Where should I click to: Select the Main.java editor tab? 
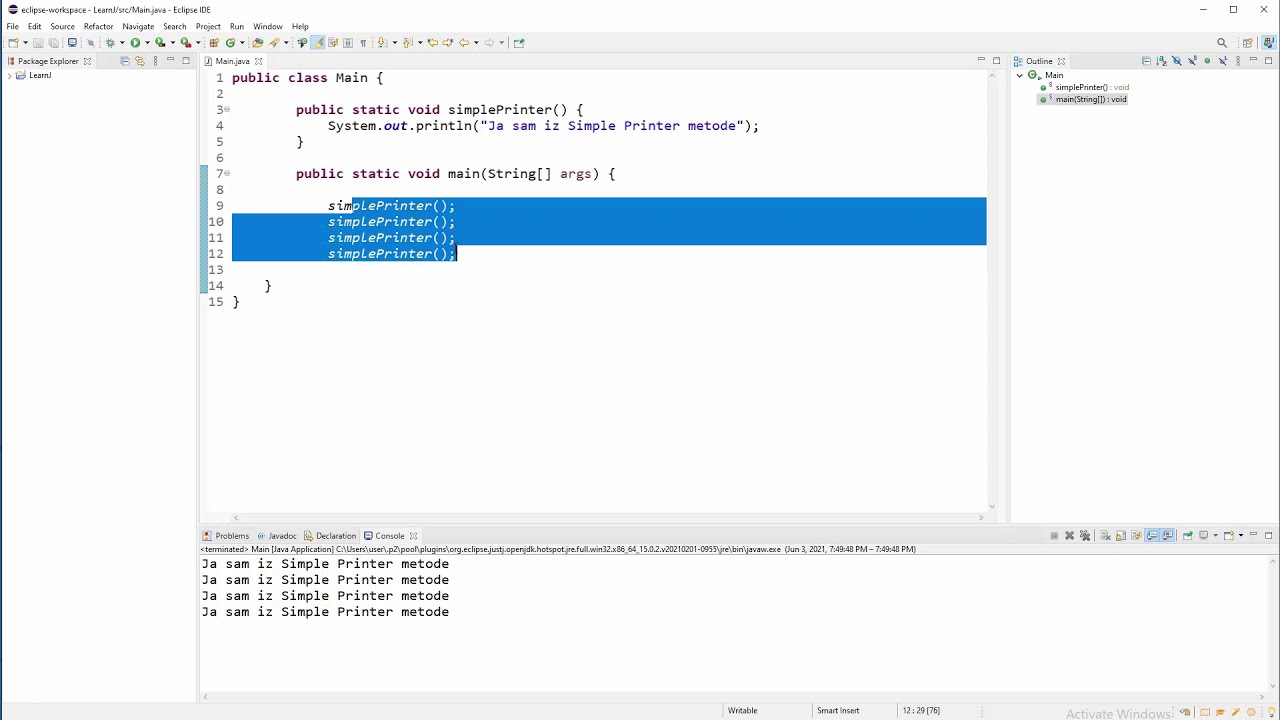(232, 61)
